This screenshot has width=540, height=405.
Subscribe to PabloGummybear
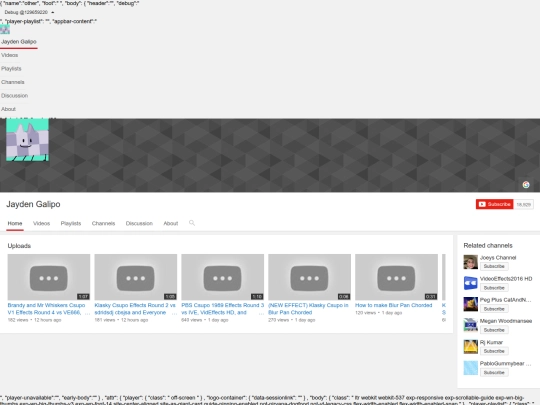[494, 373]
